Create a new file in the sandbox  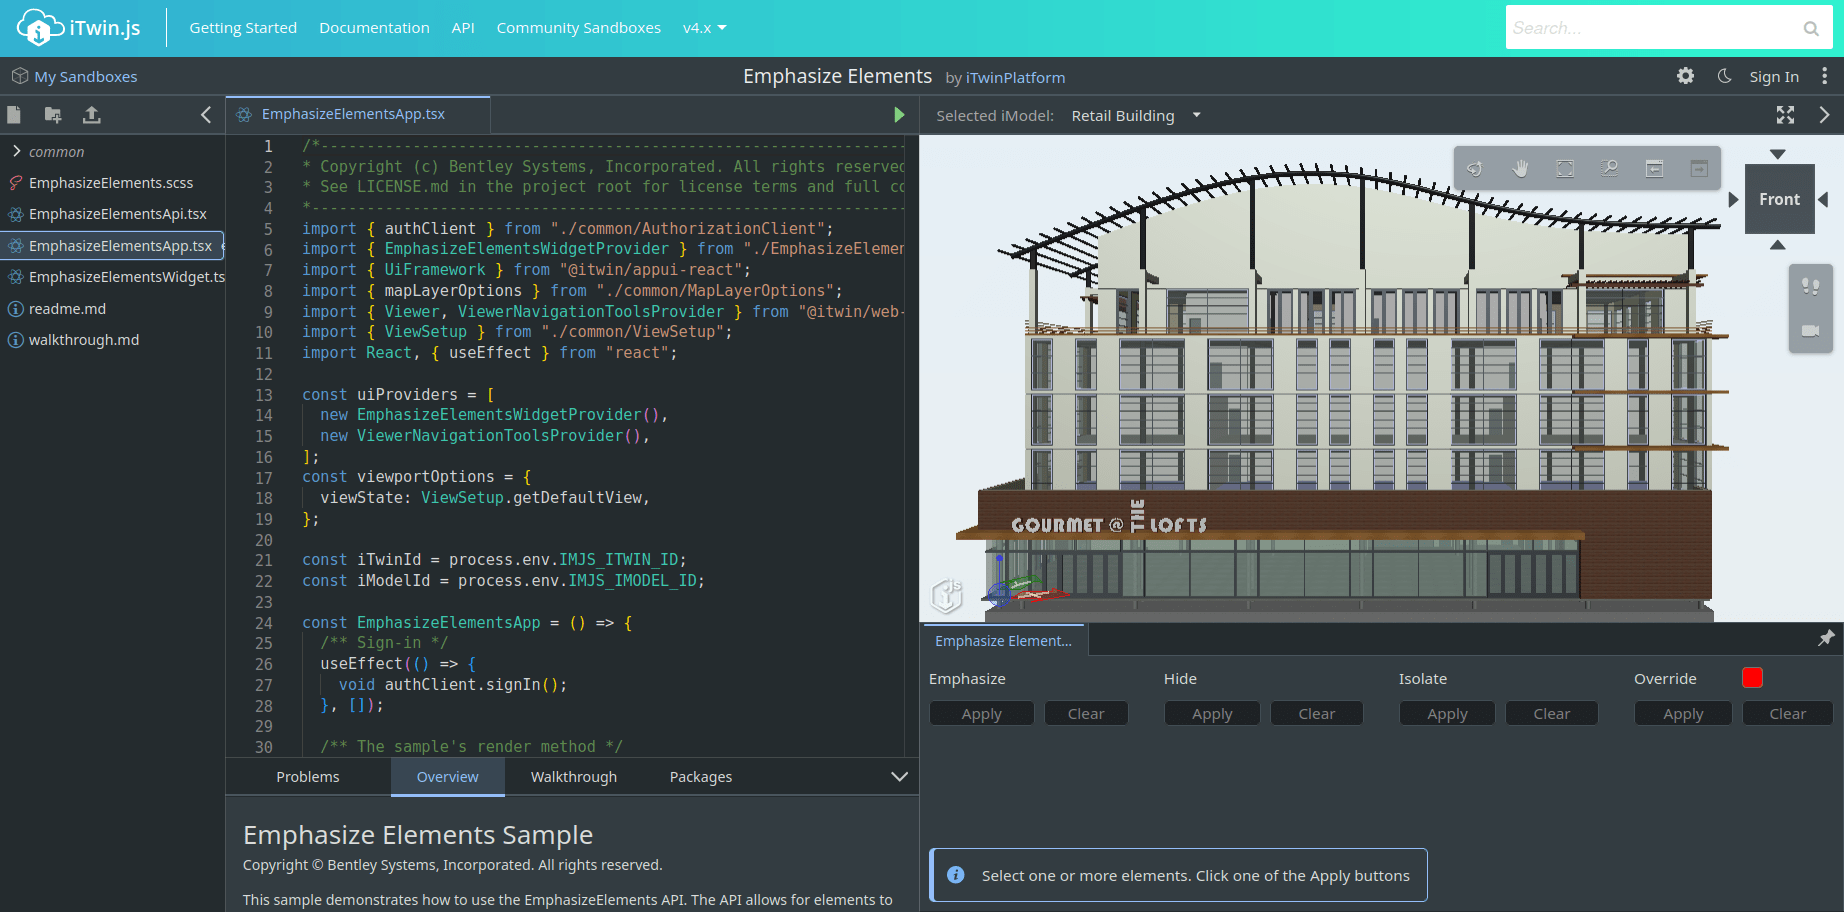14,115
